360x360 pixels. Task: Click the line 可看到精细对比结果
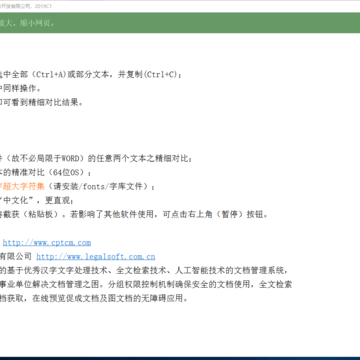click(x=41, y=103)
